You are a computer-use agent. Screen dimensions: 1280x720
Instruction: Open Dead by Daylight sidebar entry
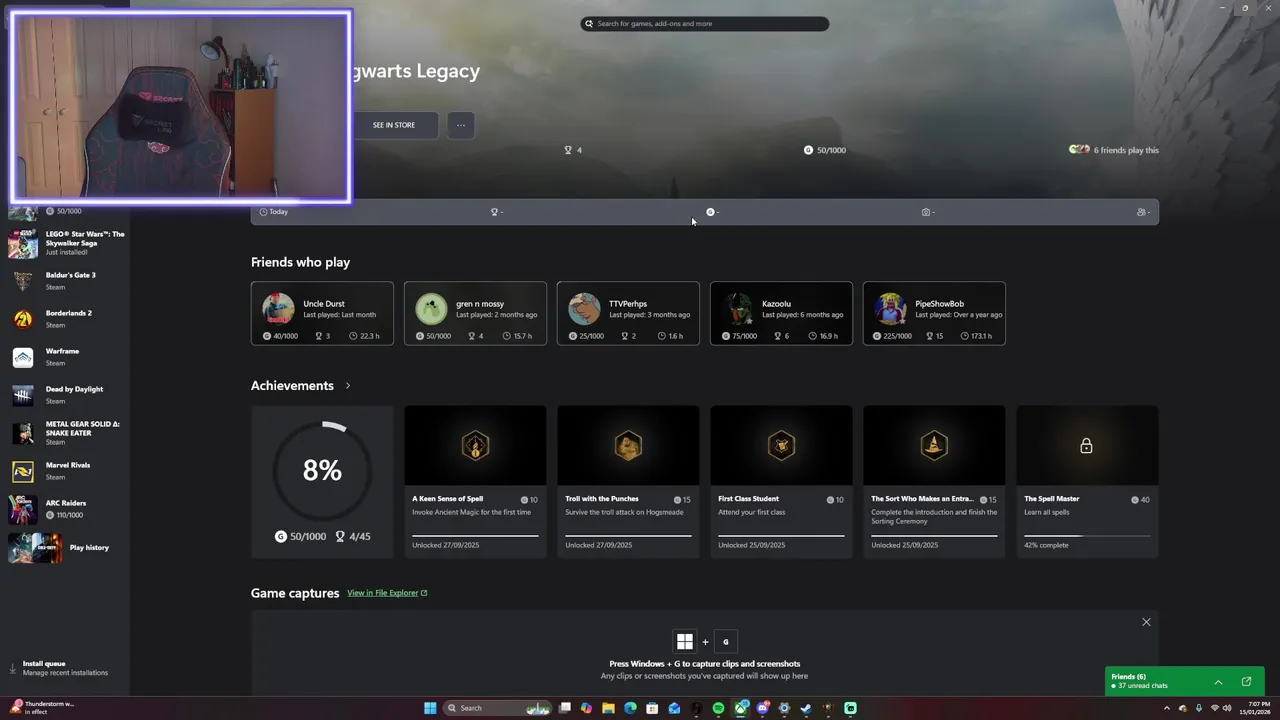(x=68, y=395)
